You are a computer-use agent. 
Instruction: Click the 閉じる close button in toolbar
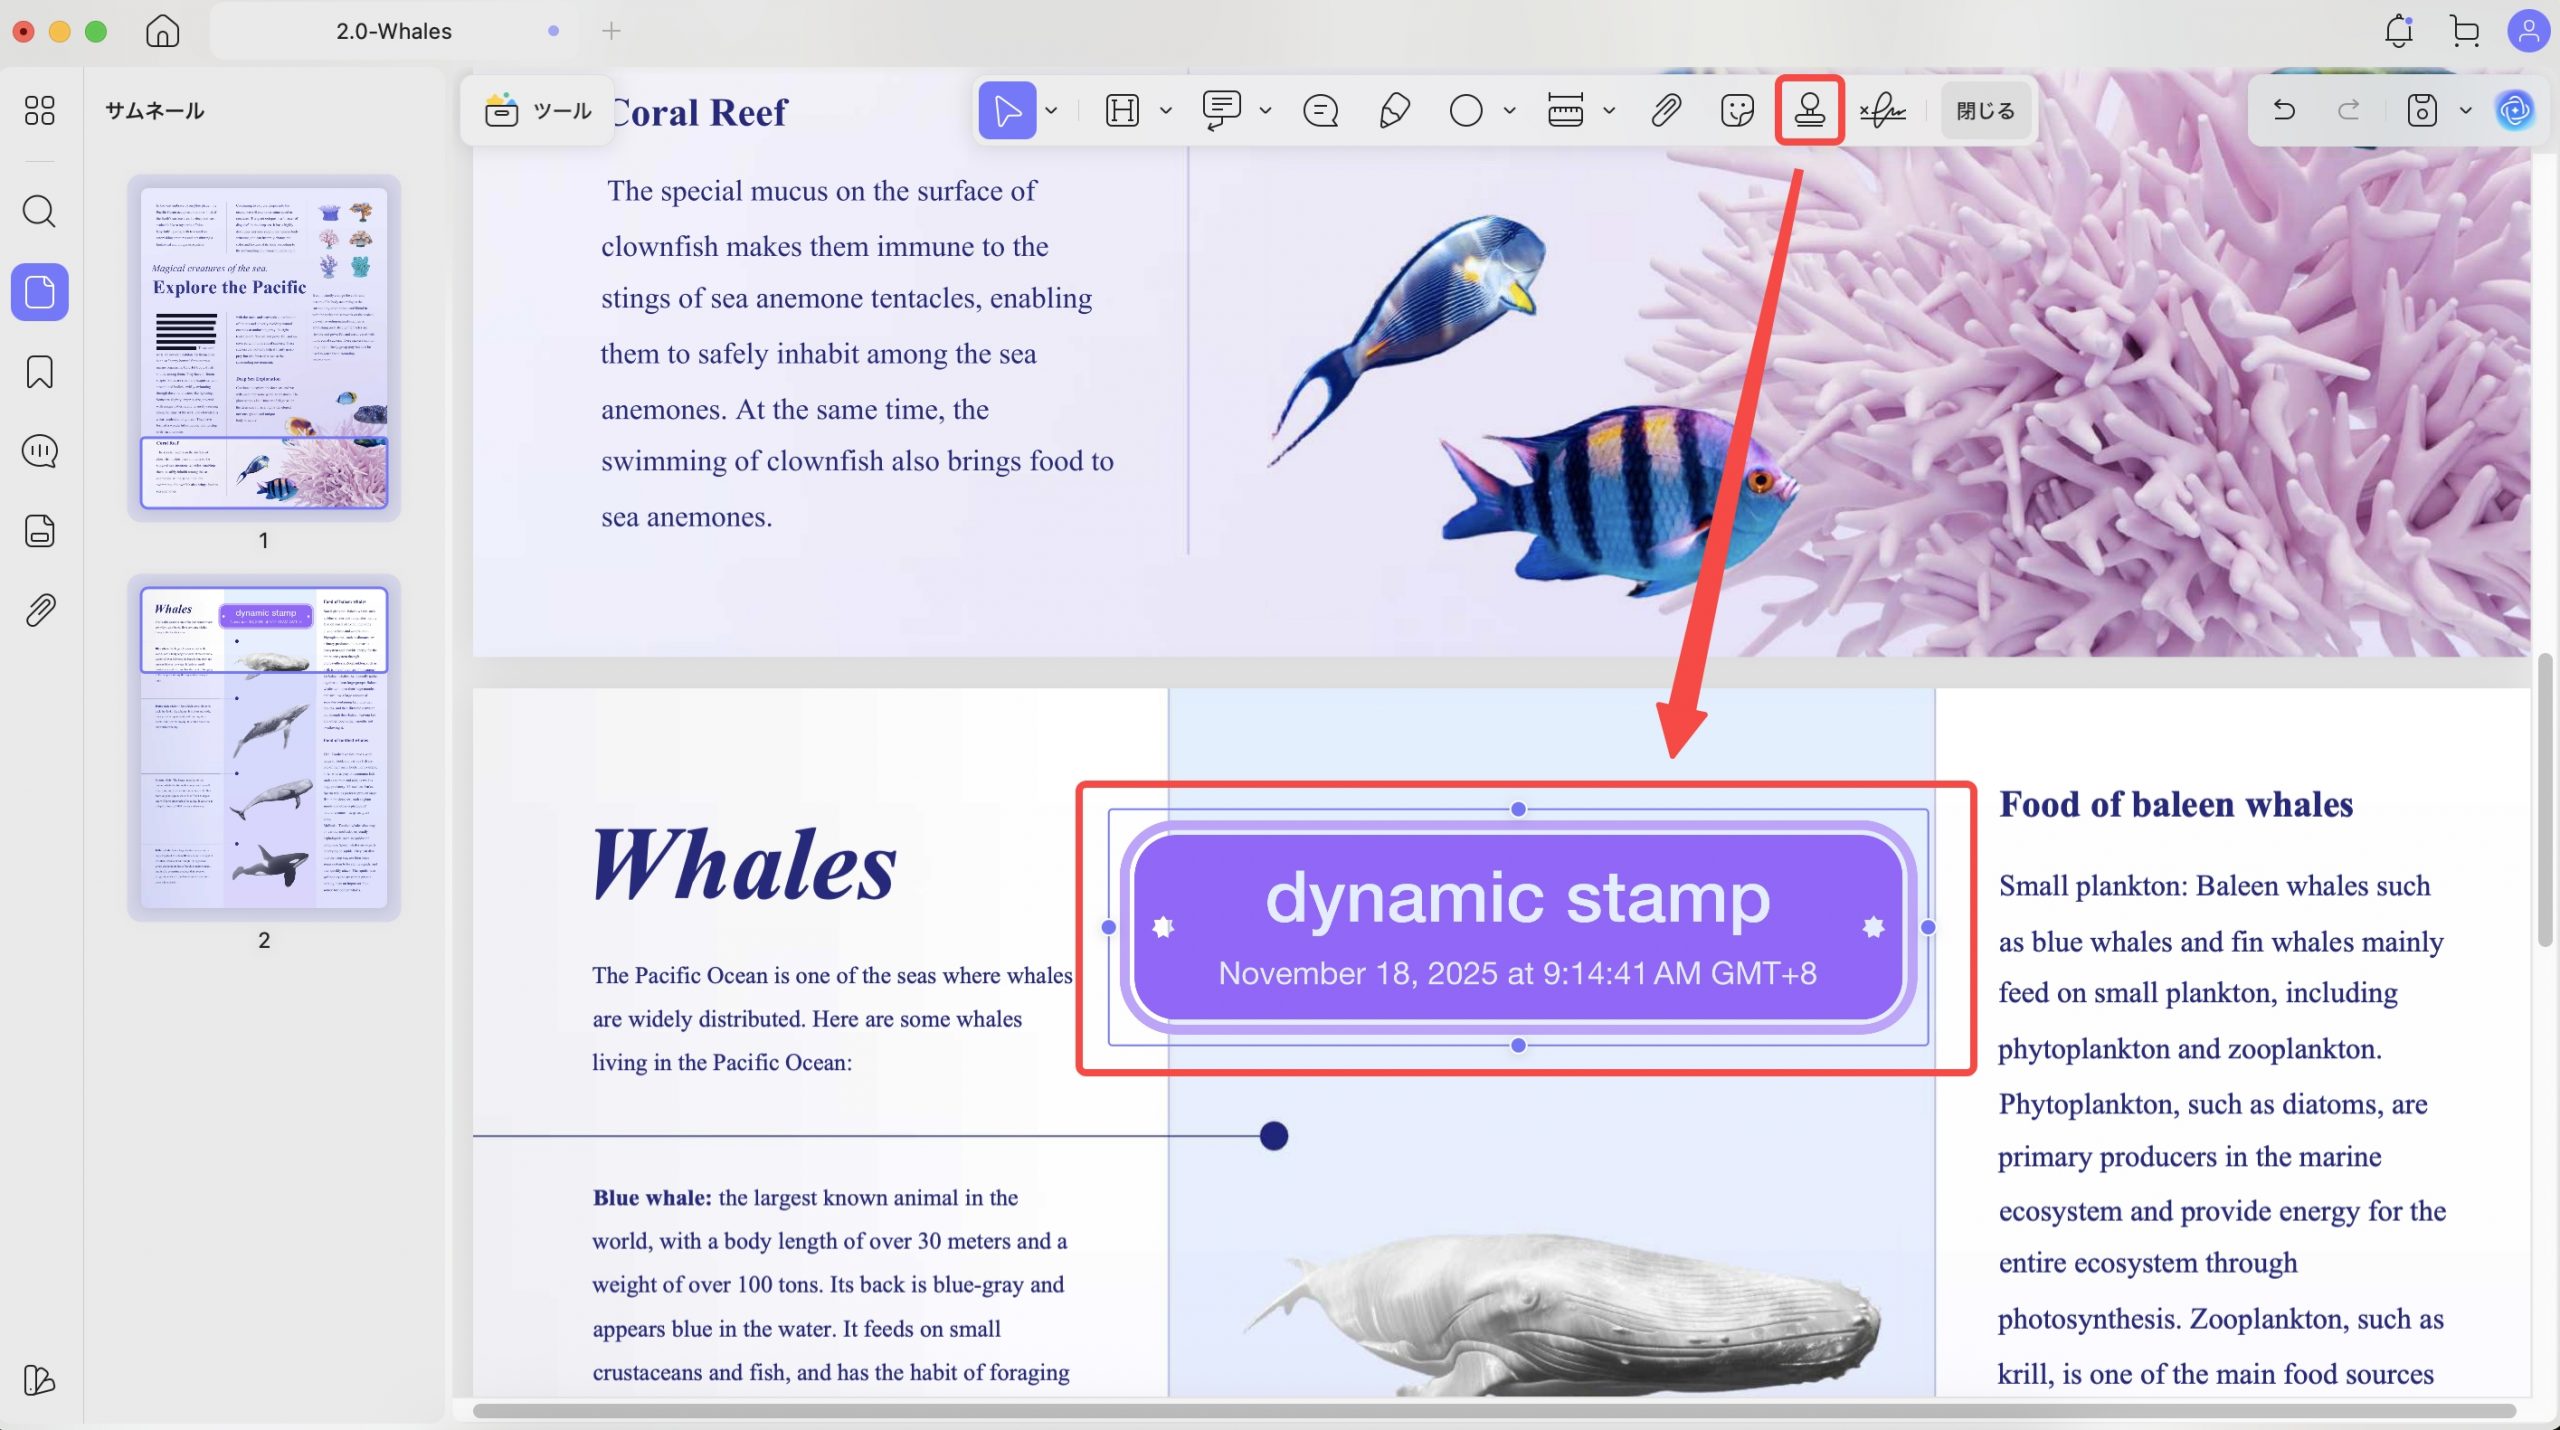click(1985, 110)
